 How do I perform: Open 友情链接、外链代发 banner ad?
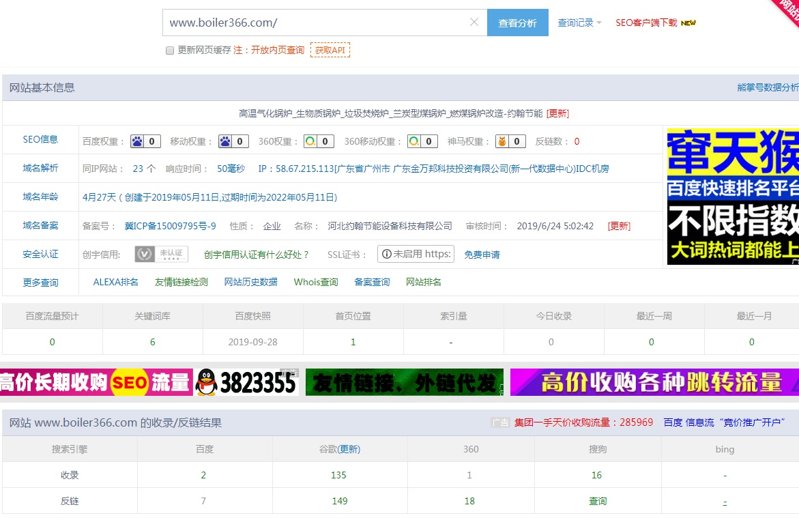coord(405,382)
